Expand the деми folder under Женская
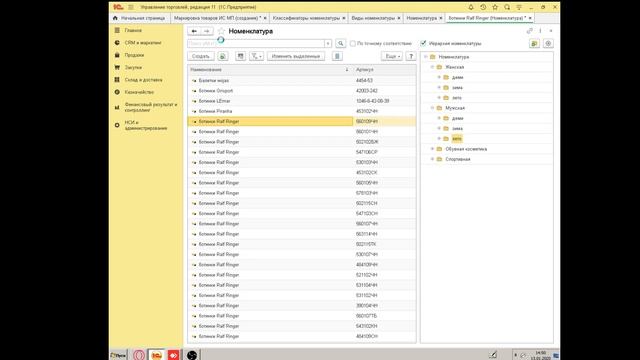640x360 pixels. [439, 77]
